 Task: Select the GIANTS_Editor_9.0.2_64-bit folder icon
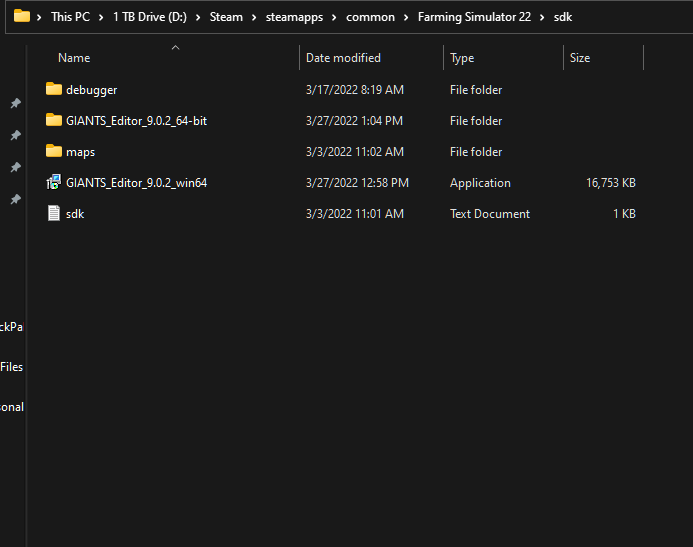(53, 120)
